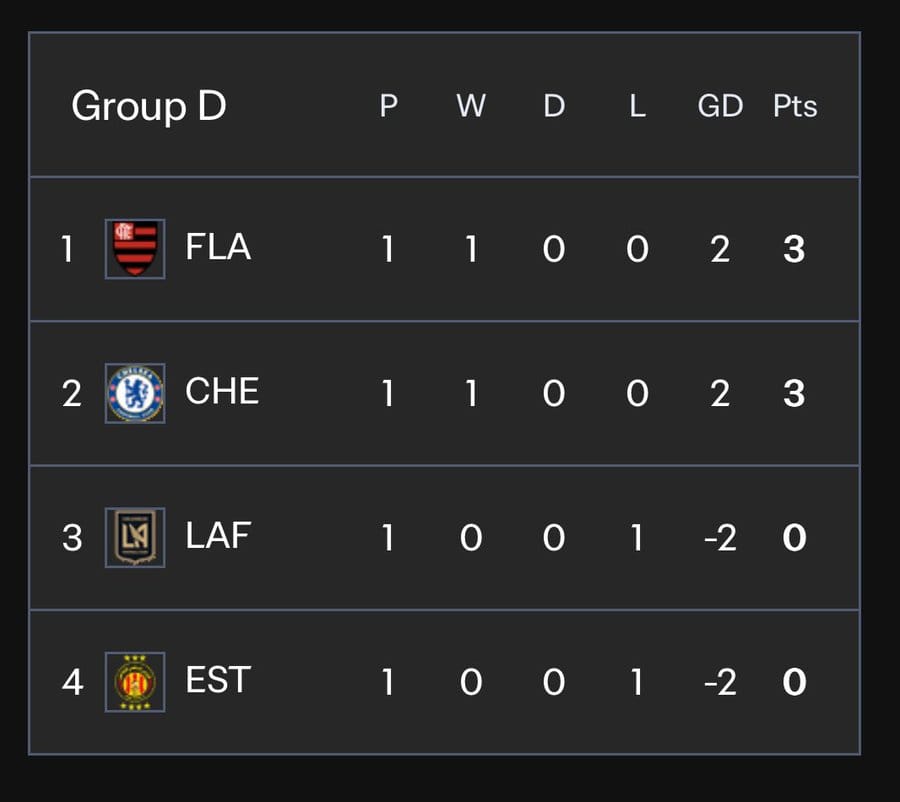Click the LAFC club crest
900x802 pixels.
coord(135,537)
